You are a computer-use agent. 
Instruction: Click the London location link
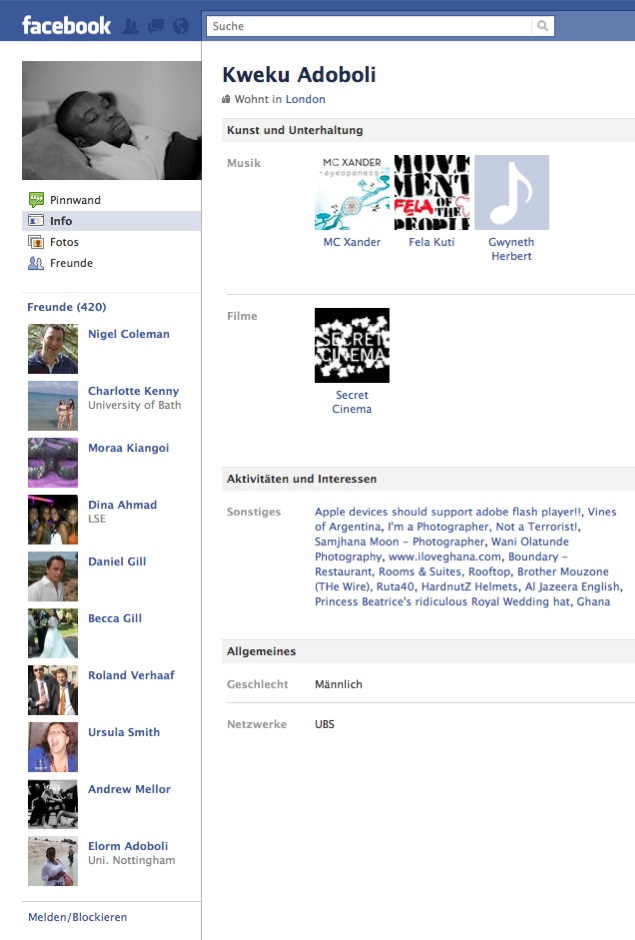pos(305,99)
